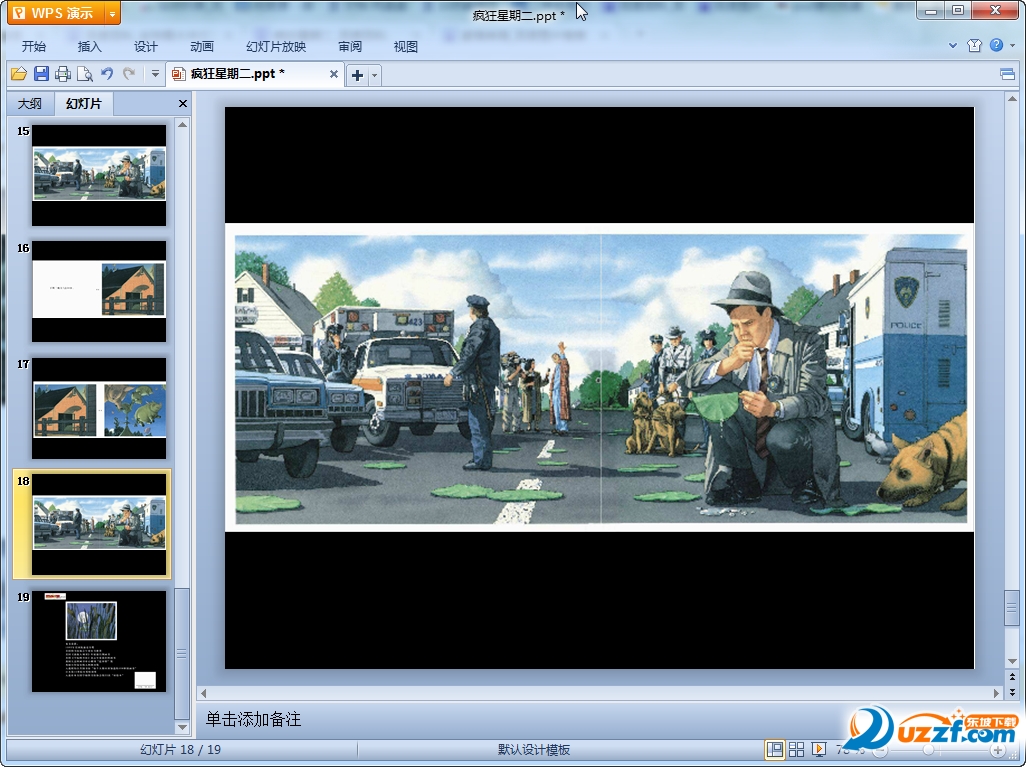Go to next slide with double-down arrow
1026x767 pixels.
(1012, 692)
